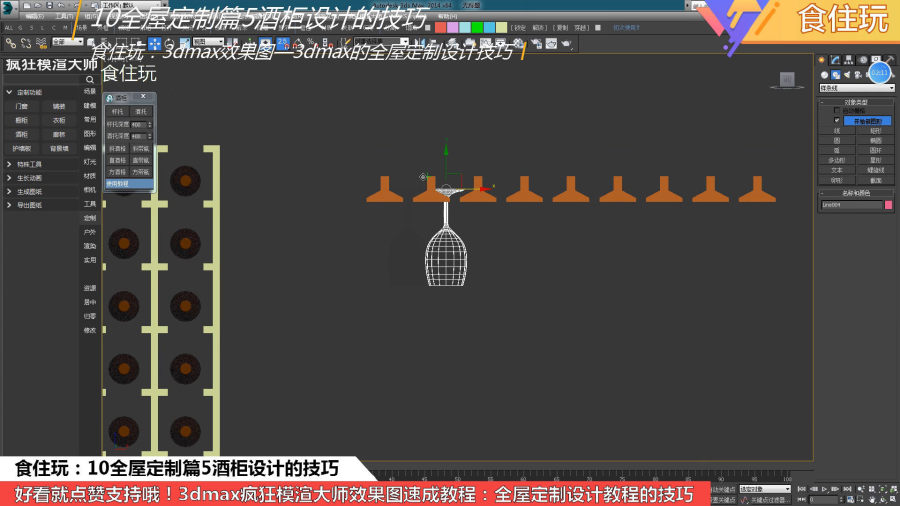This screenshot has height=506, width=900.
Task: Collapse the 定制功能 section
Action: [x=30, y=92]
